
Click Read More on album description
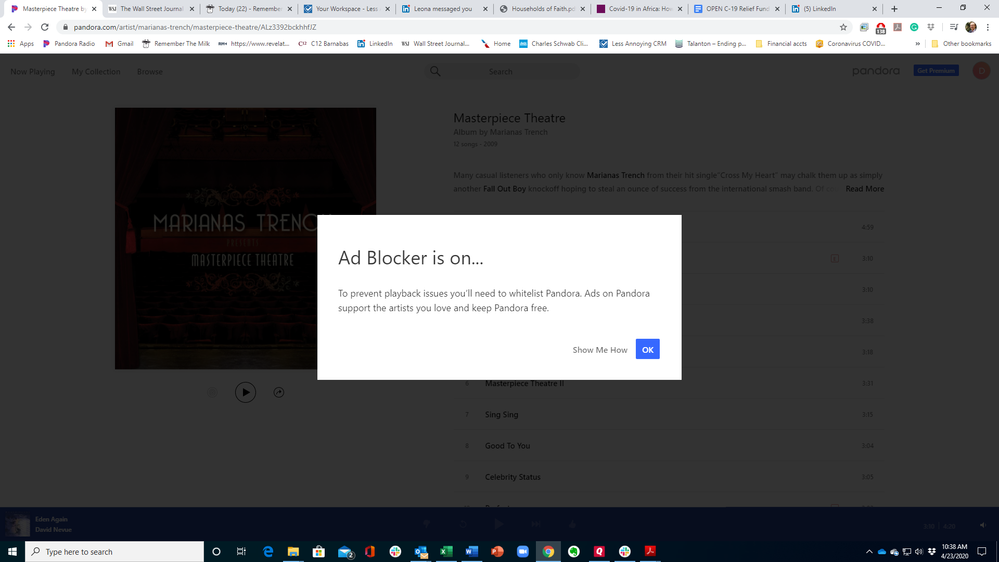coord(865,189)
